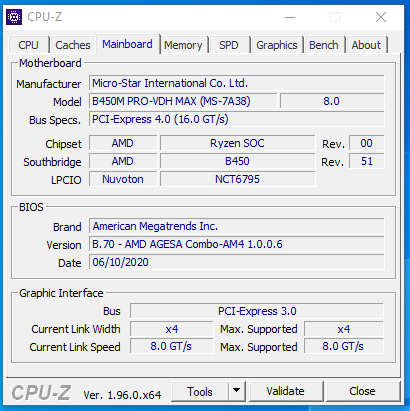Click the chipset vendor AMD field
Image resolution: width=410 pixels, height=411 pixels.
[123, 143]
